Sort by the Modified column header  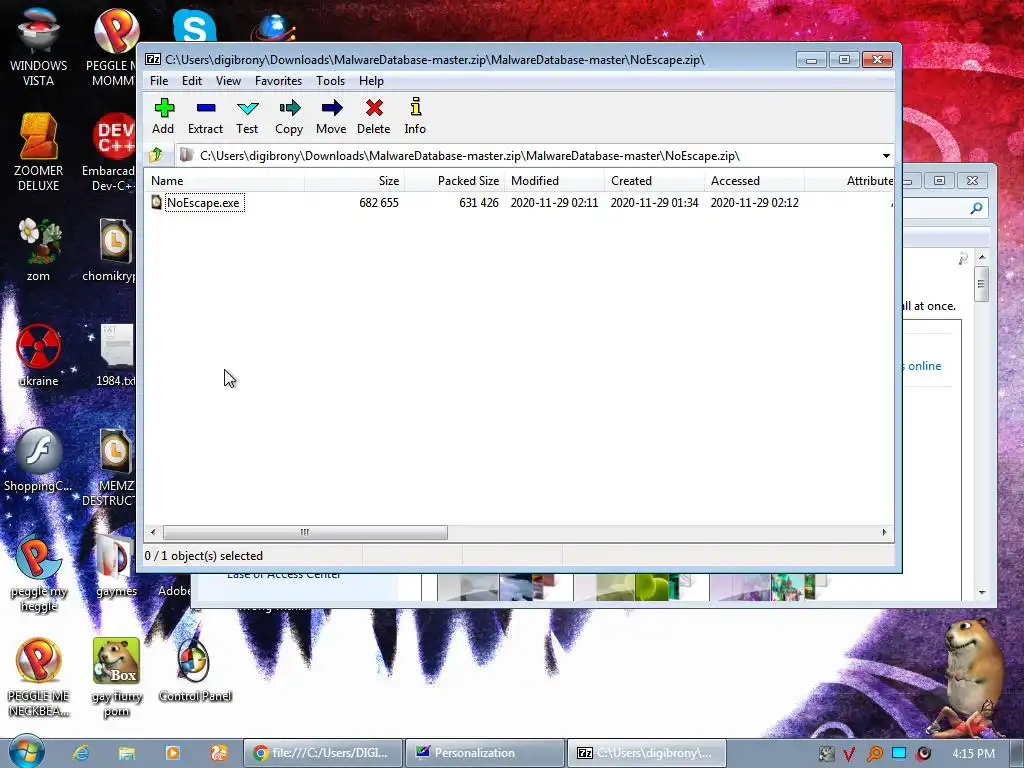coord(554,181)
